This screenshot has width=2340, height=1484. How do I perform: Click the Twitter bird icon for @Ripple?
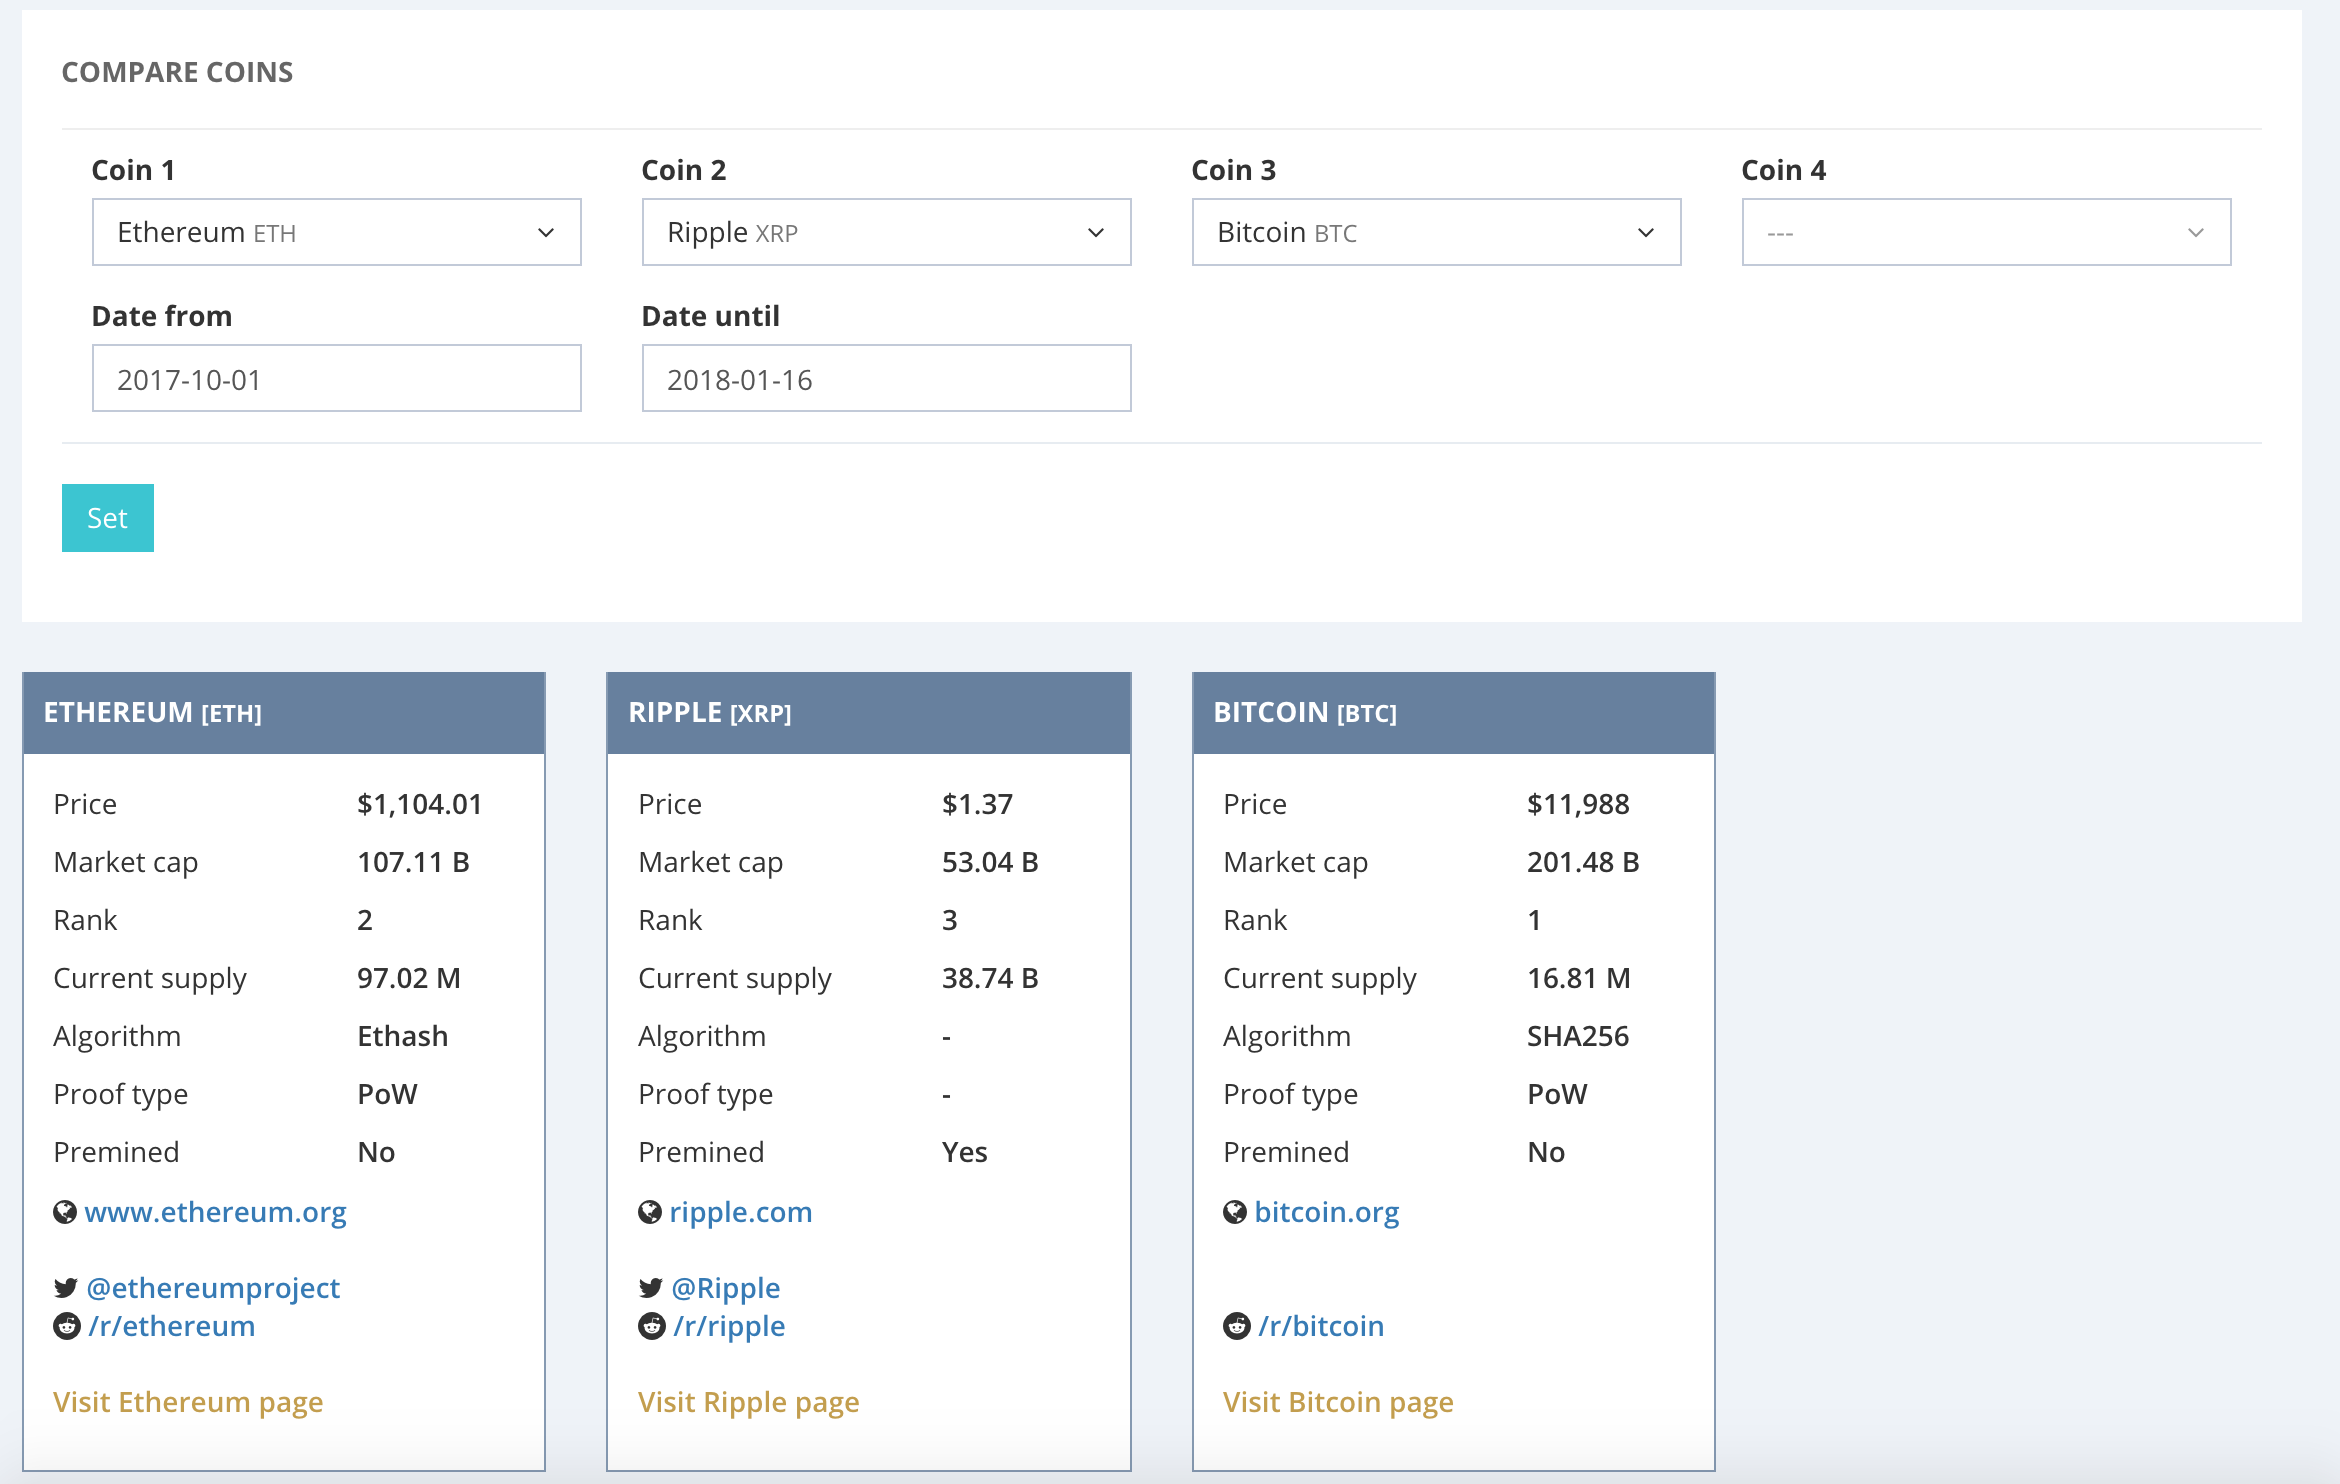pos(651,1288)
